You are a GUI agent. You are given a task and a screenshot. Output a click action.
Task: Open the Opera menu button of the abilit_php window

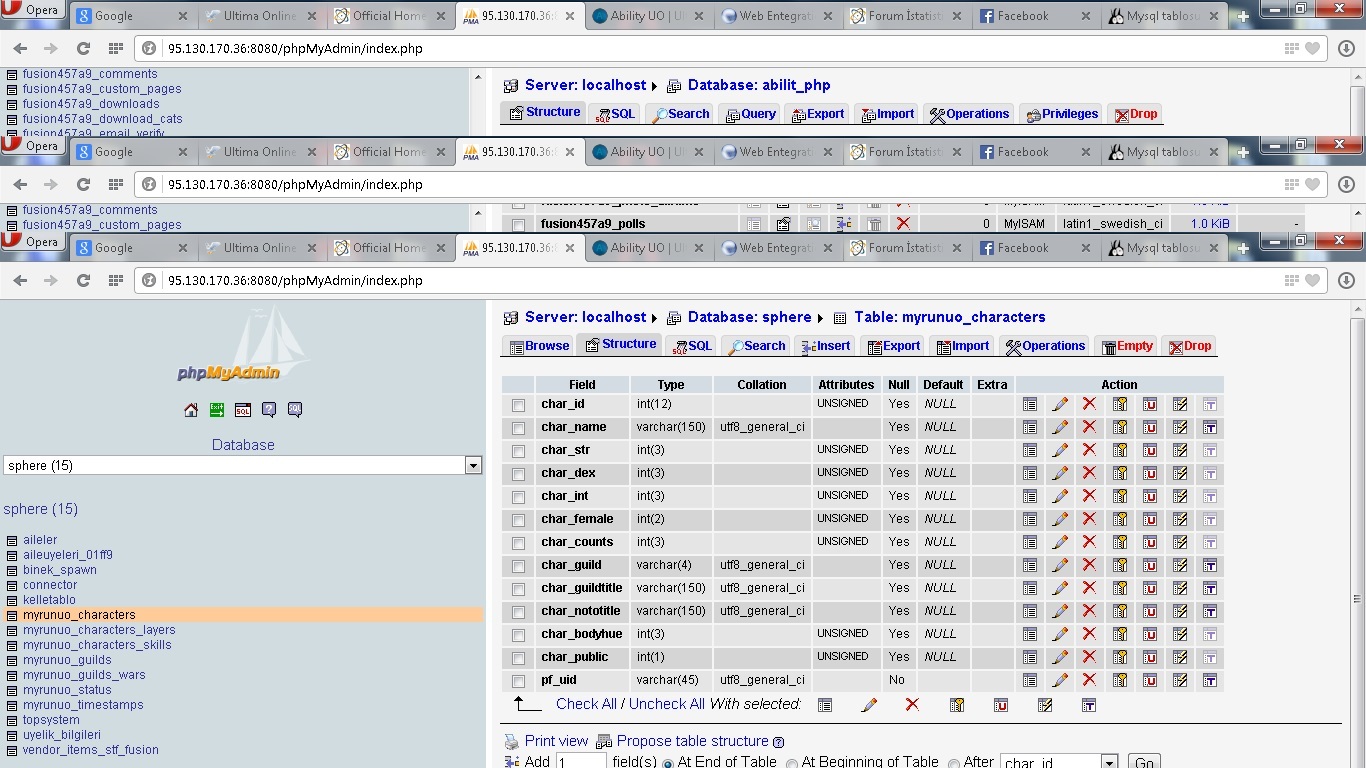[32, 11]
